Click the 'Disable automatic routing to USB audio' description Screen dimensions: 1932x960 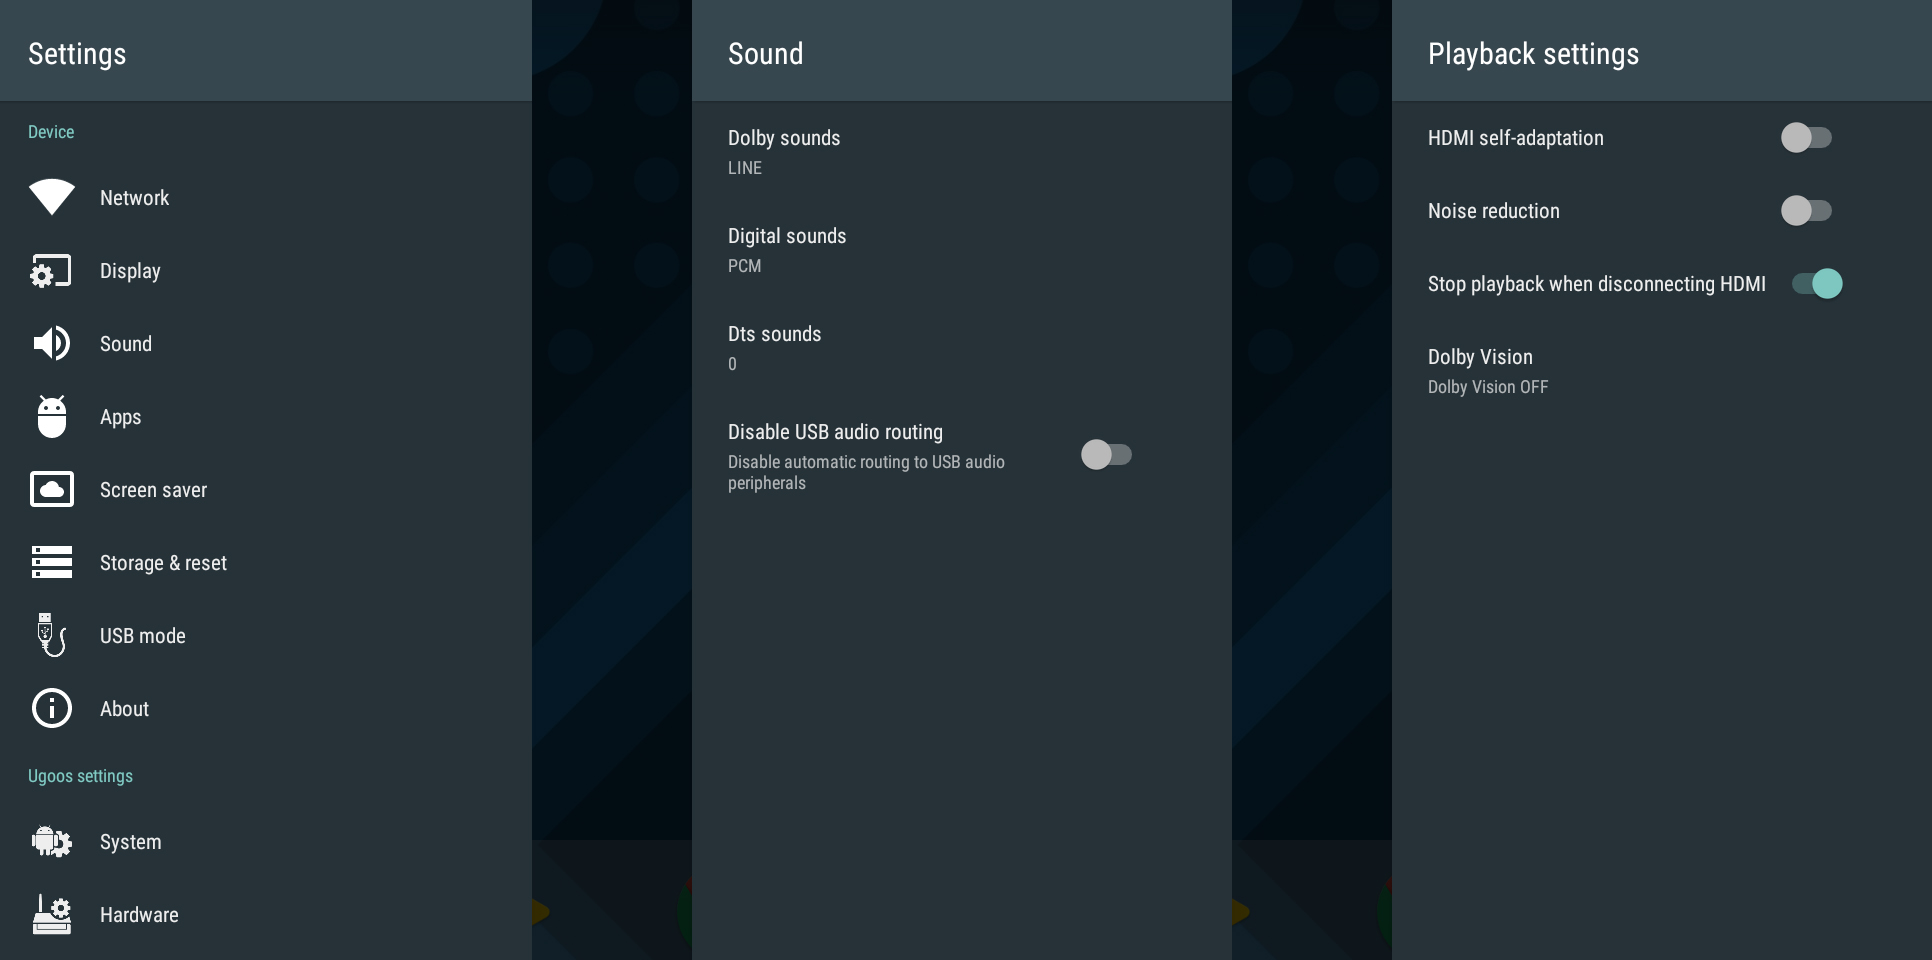(x=866, y=472)
